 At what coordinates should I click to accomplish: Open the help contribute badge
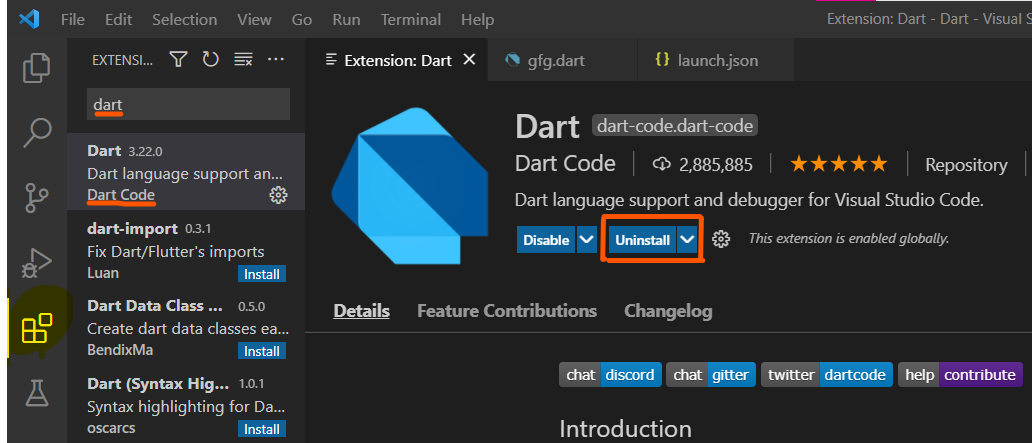click(960, 375)
